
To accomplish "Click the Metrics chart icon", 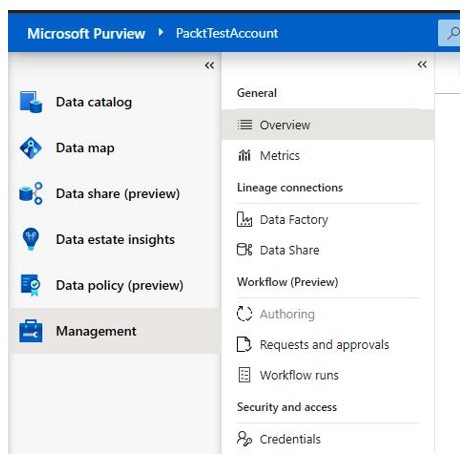I will pos(245,155).
